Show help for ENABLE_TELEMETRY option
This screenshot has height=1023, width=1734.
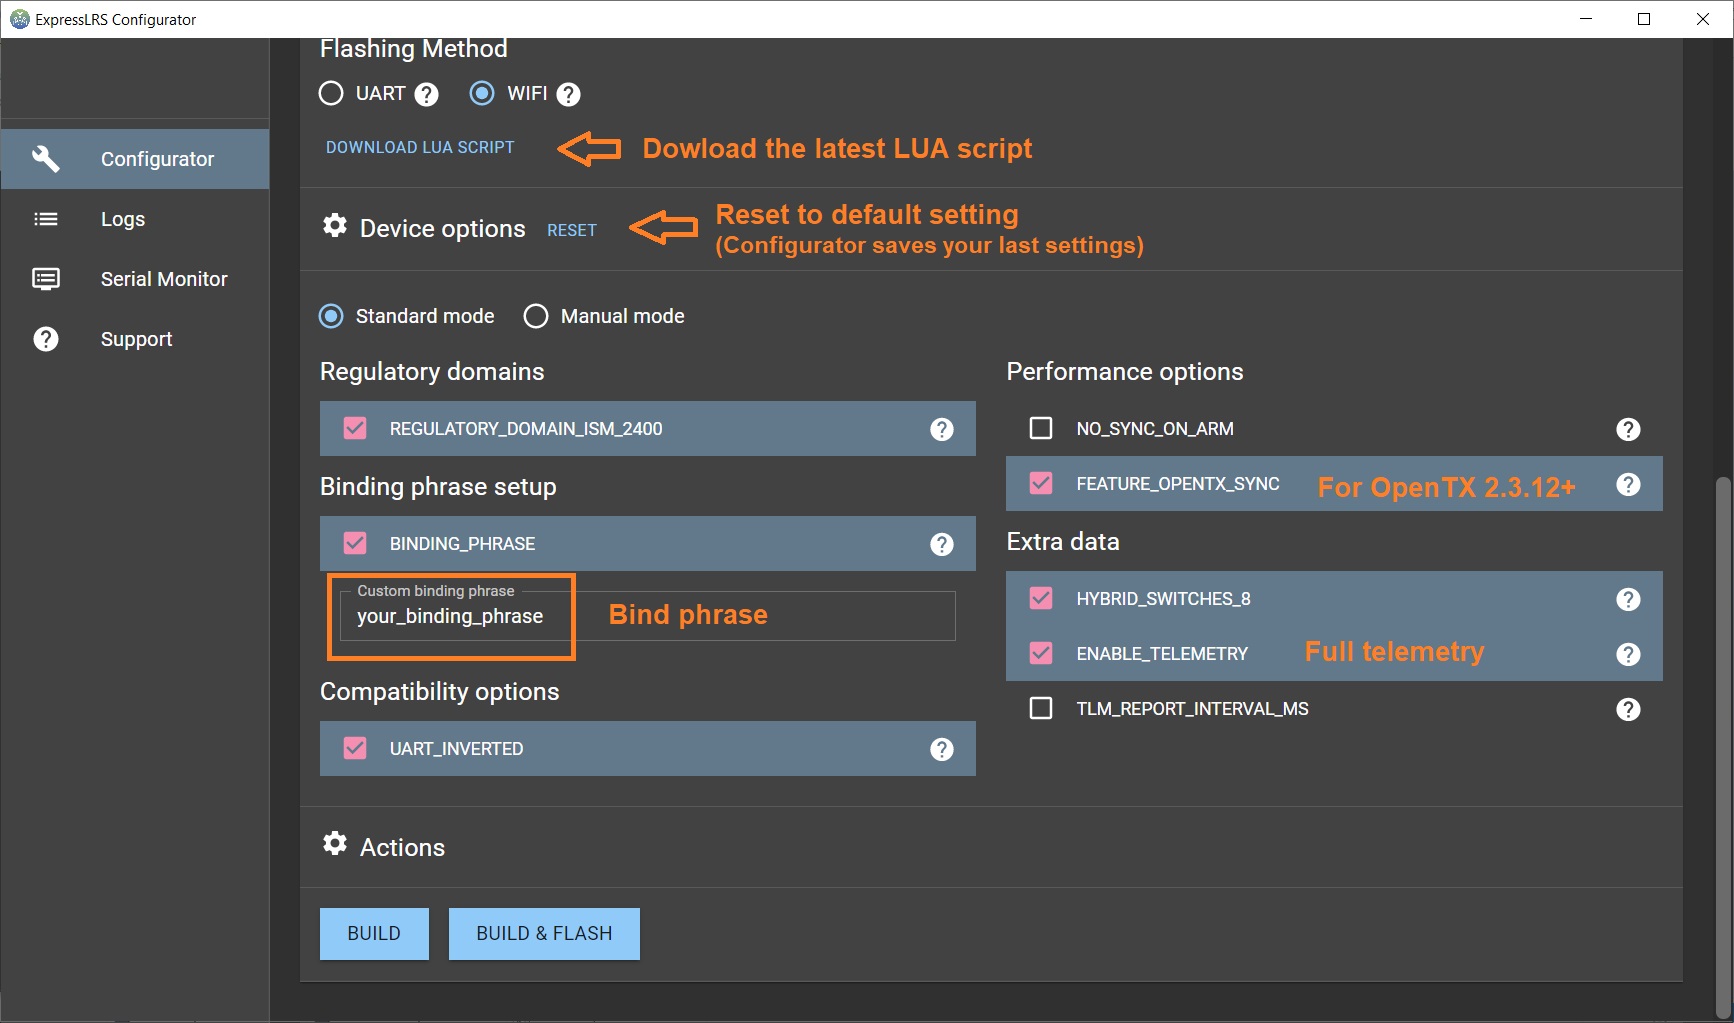1628,654
